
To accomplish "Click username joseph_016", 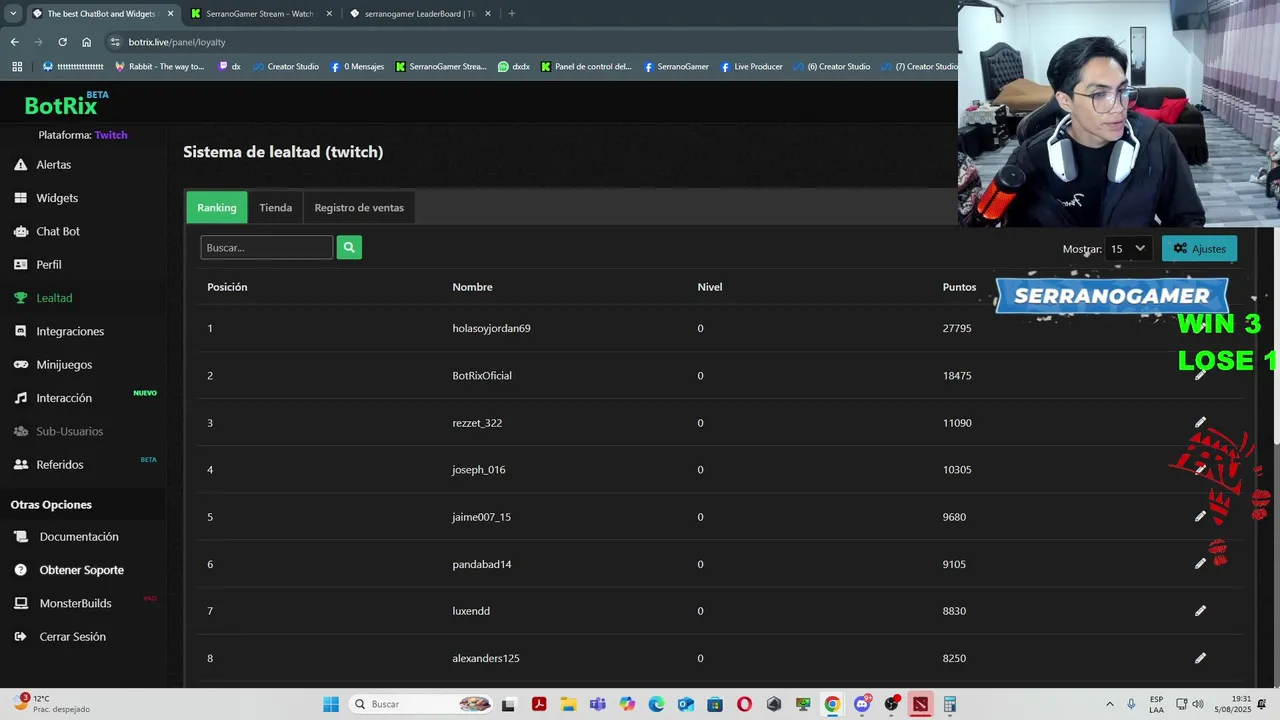I will point(479,470).
